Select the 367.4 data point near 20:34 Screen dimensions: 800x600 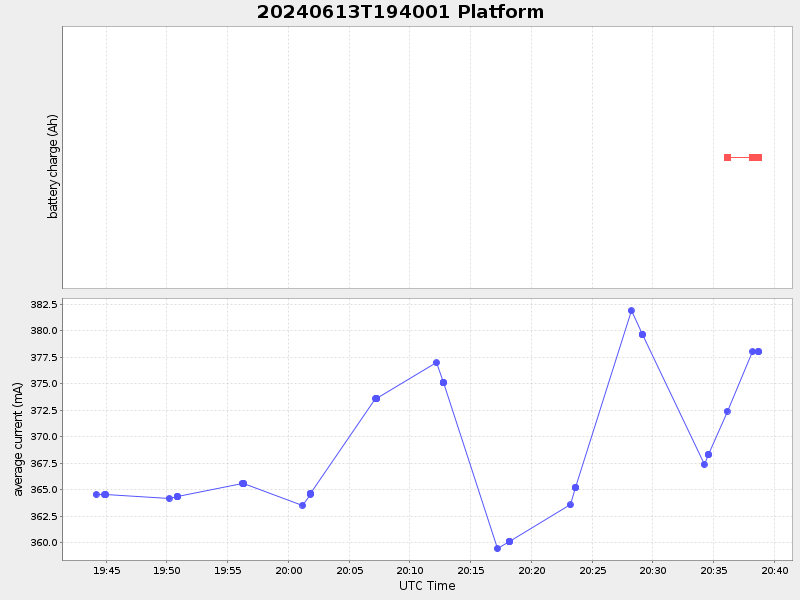705,465
